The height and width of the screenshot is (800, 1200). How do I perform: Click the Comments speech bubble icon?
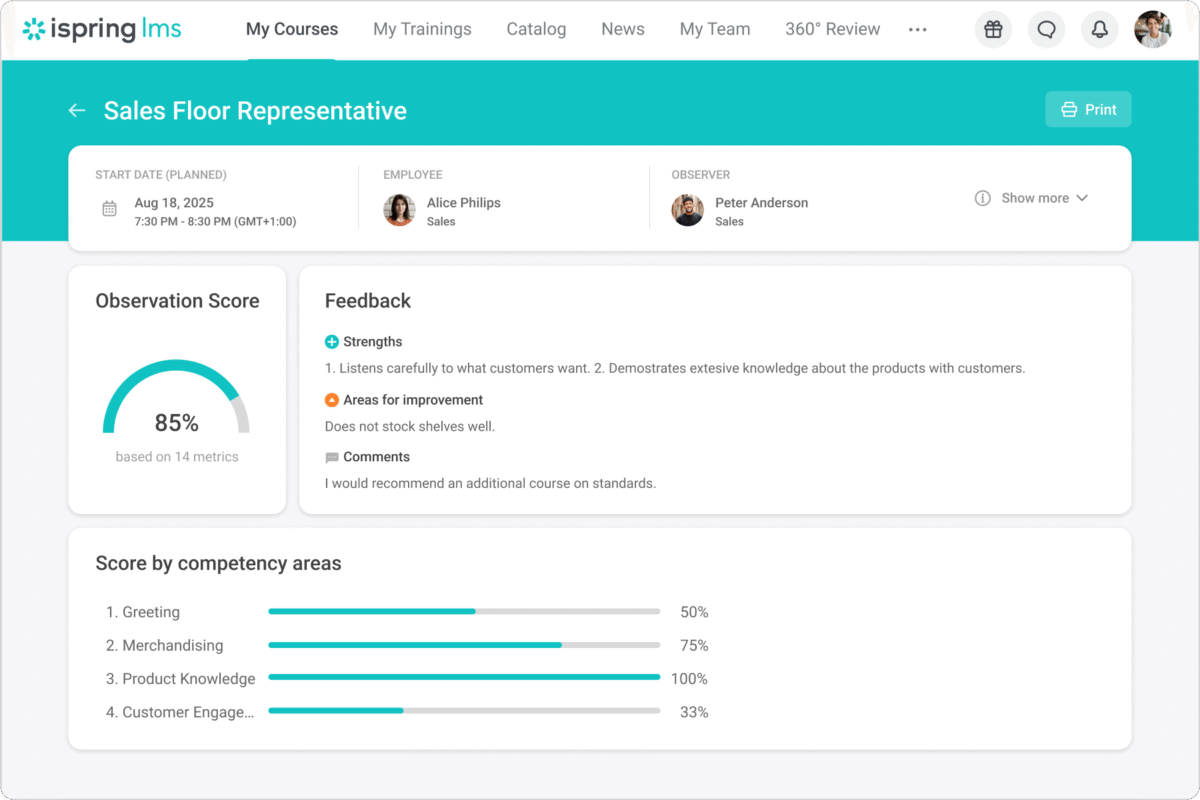click(x=332, y=458)
